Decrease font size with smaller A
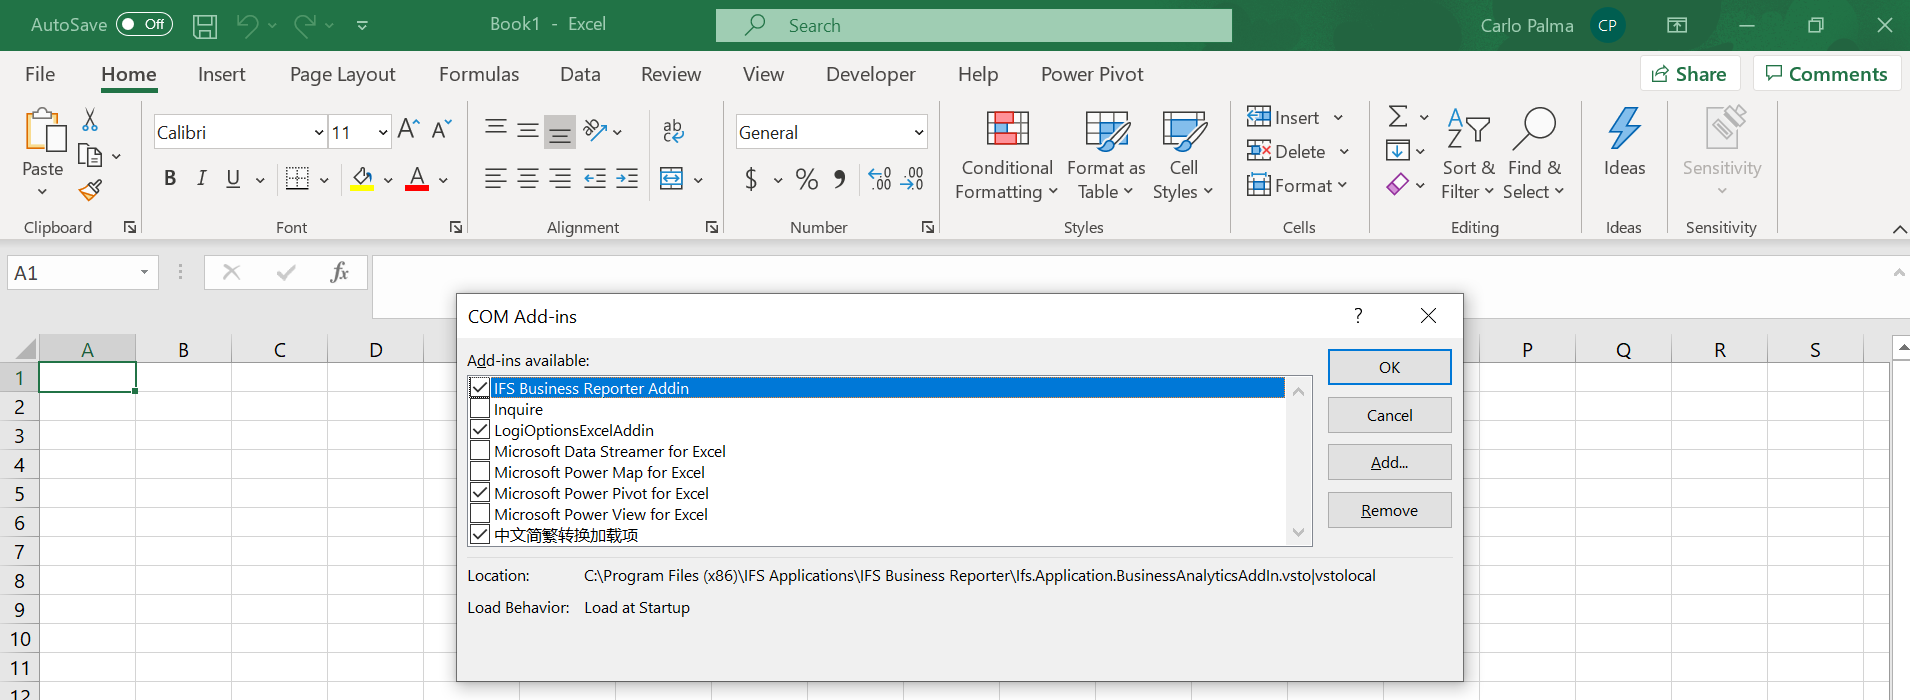 pyautogui.click(x=441, y=129)
